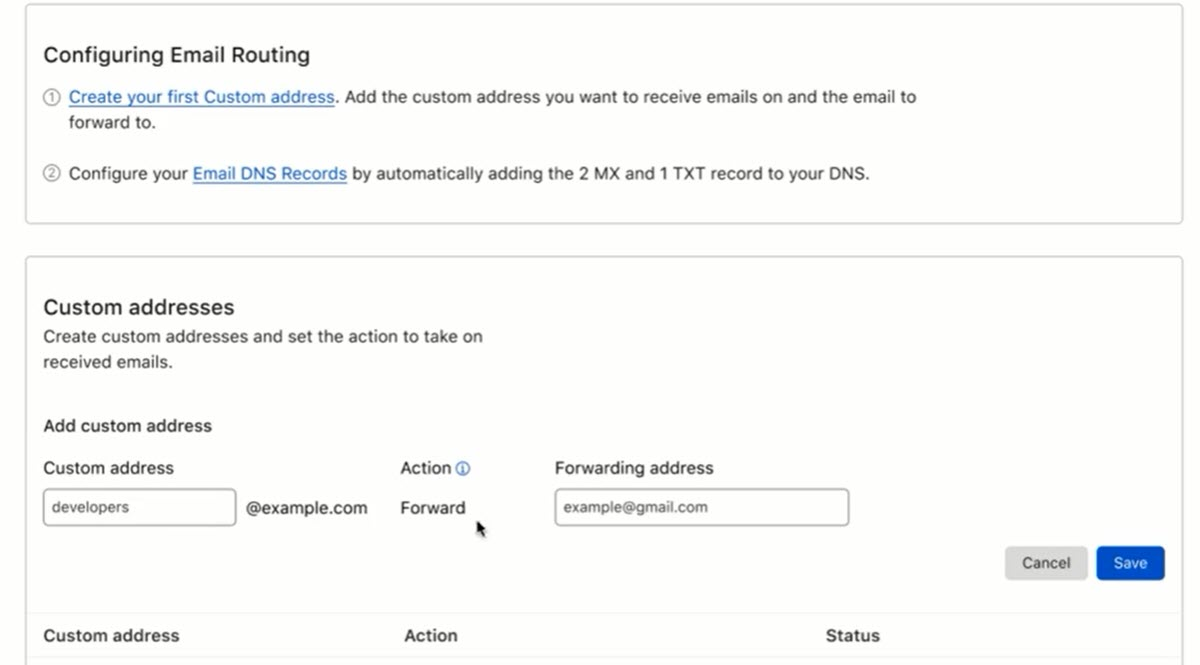
Task: Open the "Email DNS Records" link
Action: pos(269,174)
